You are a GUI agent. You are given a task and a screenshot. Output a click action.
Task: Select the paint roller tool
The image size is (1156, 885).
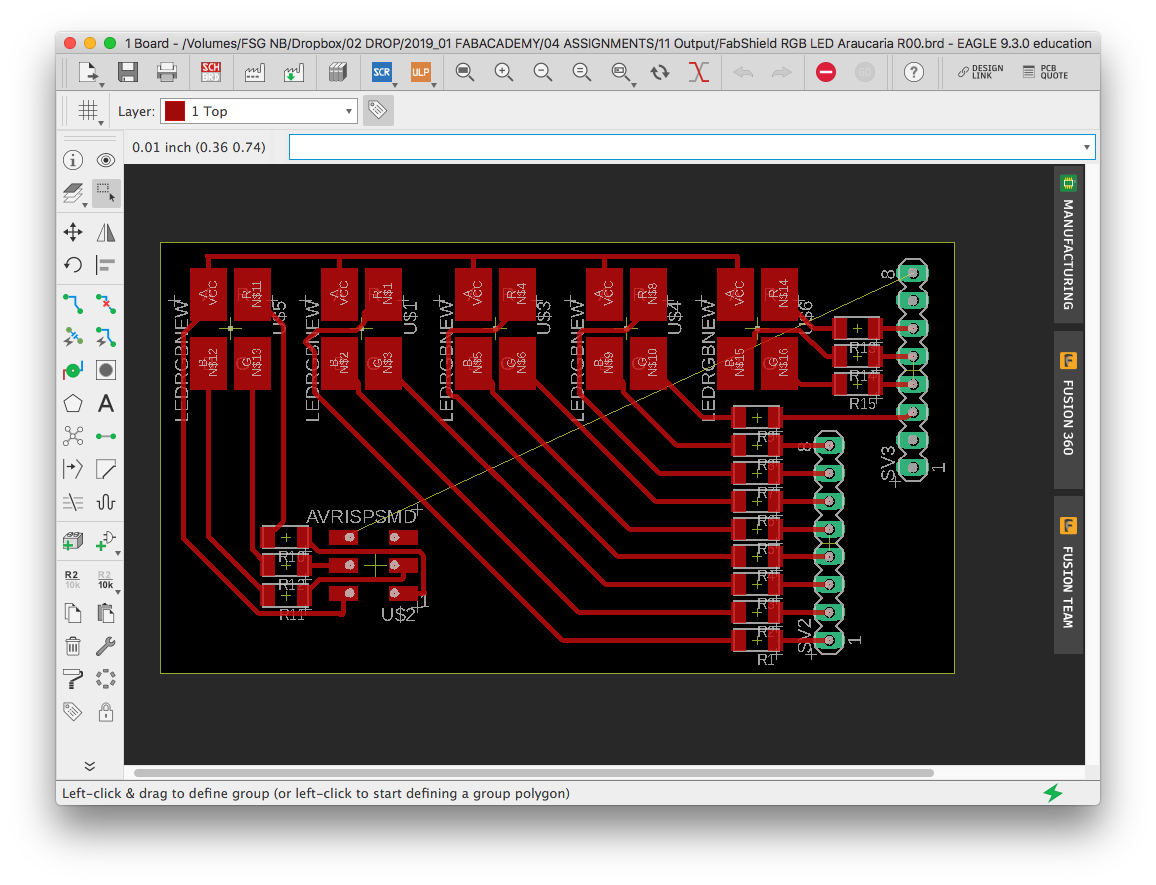click(72, 678)
